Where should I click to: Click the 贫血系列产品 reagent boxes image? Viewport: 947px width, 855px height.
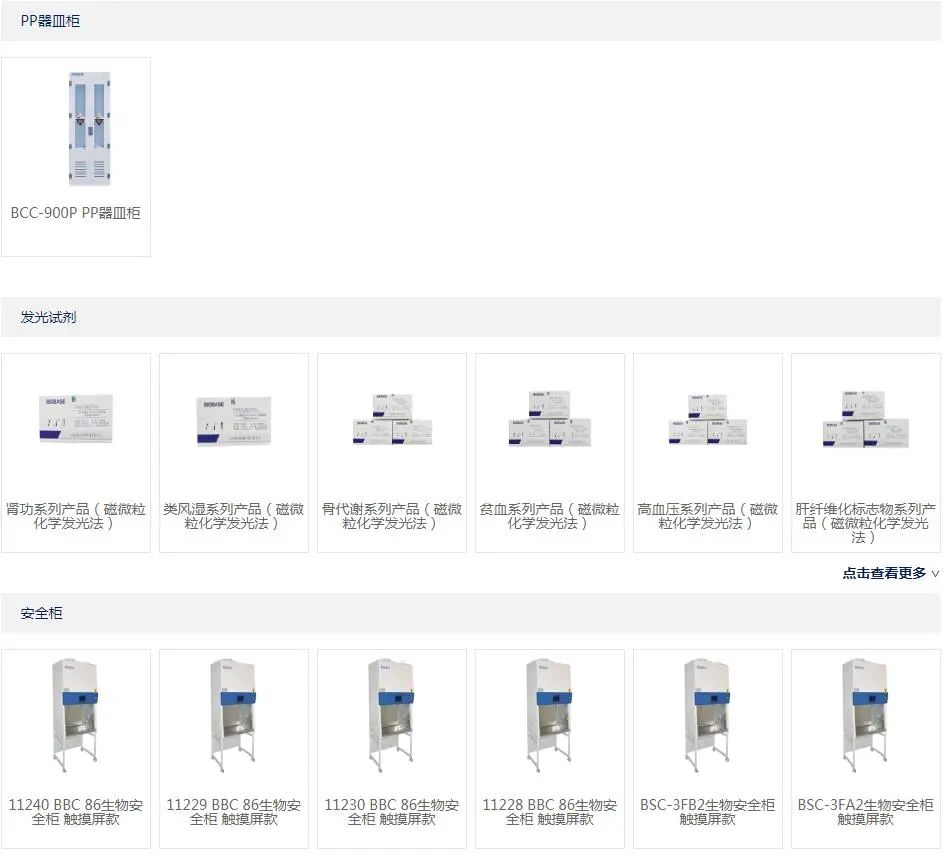point(550,418)
